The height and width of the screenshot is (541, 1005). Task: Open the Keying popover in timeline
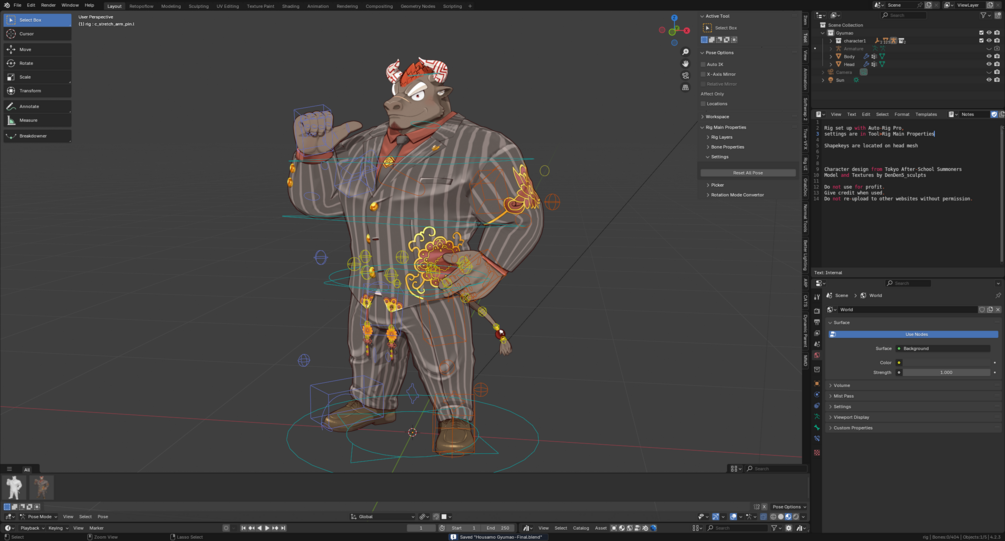[58, 528]
